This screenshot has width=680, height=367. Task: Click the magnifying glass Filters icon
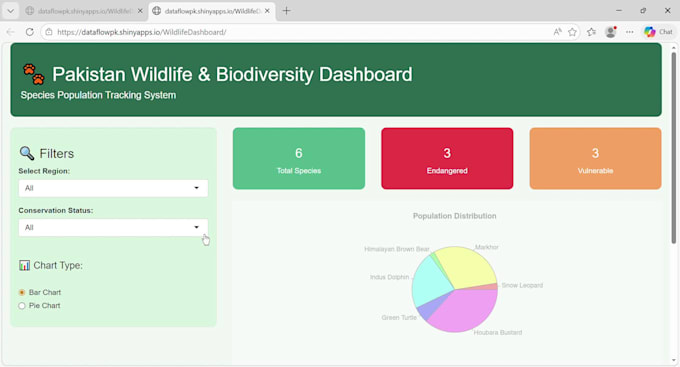[26, 153]
